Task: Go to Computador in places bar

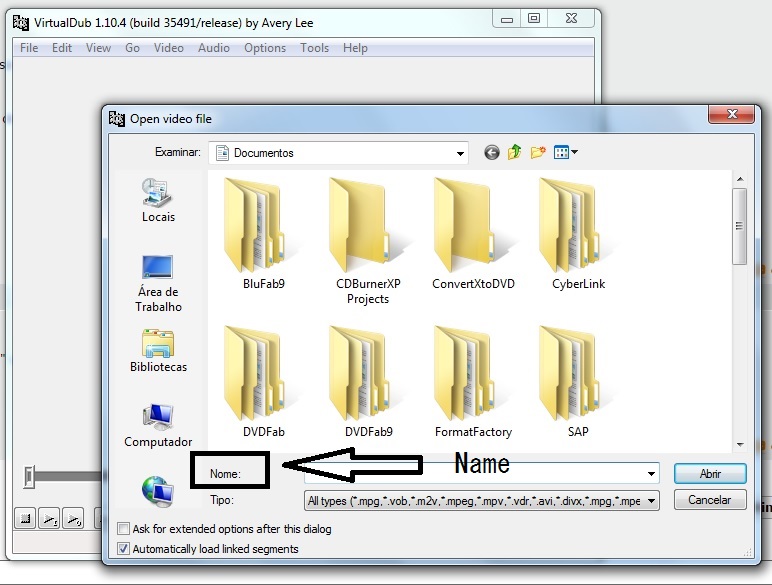Action: [158, 425]
